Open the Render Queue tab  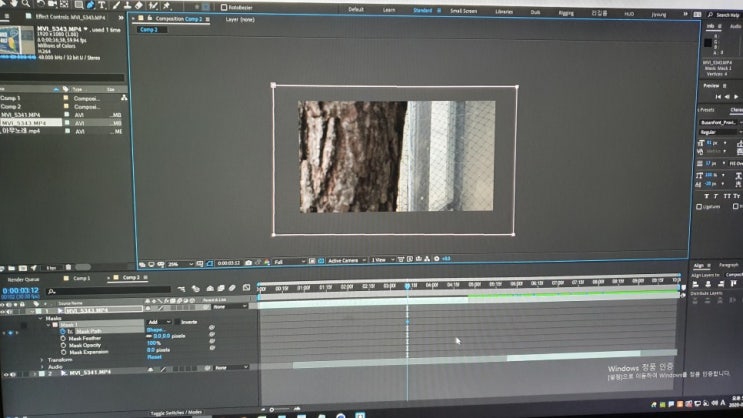point(23,279)
